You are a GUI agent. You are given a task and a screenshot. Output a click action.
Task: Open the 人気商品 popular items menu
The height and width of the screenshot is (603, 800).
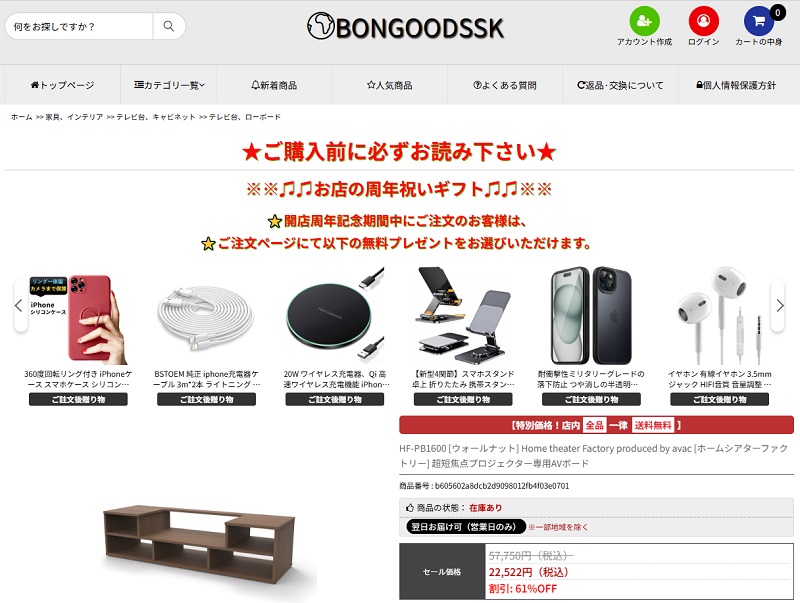coord(389,85)
